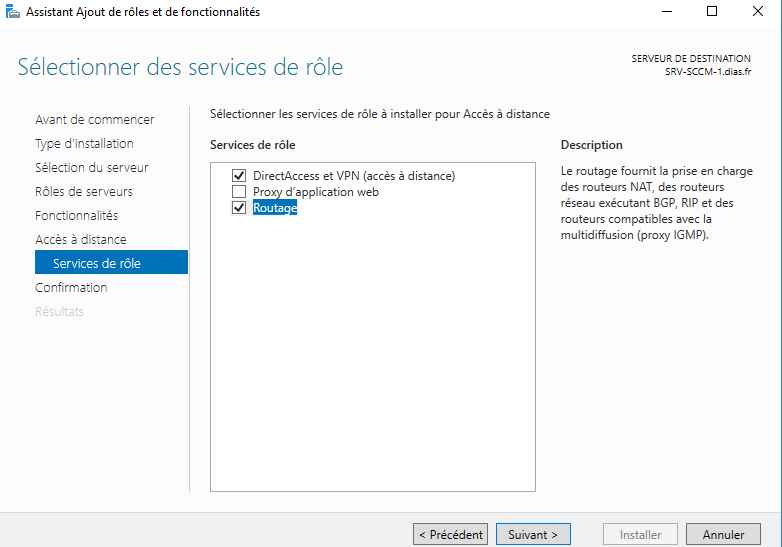The width and height of the screenshot is (782, 547).
Task: Select the Routage role service label
Action: click(x=275, y=208)
